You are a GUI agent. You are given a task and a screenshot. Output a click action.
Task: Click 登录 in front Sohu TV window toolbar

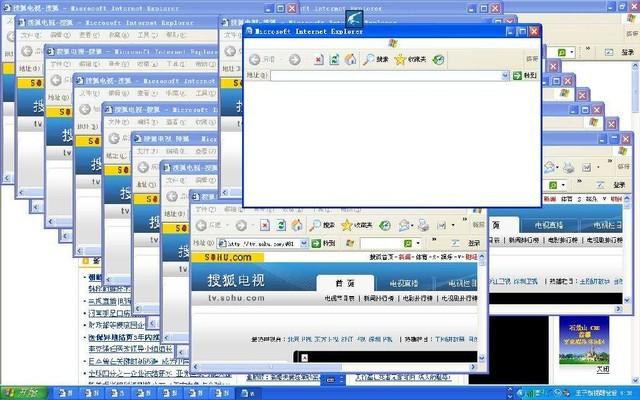(x=474, y=243)
